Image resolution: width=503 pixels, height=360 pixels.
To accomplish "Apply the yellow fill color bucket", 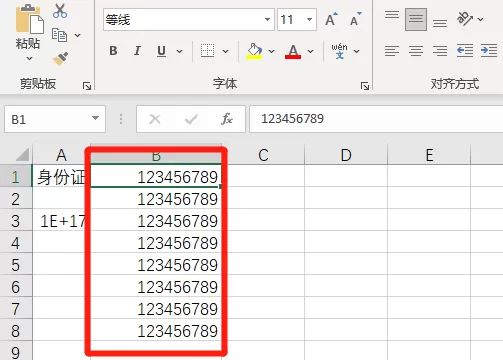I will [x=254, y=51].
